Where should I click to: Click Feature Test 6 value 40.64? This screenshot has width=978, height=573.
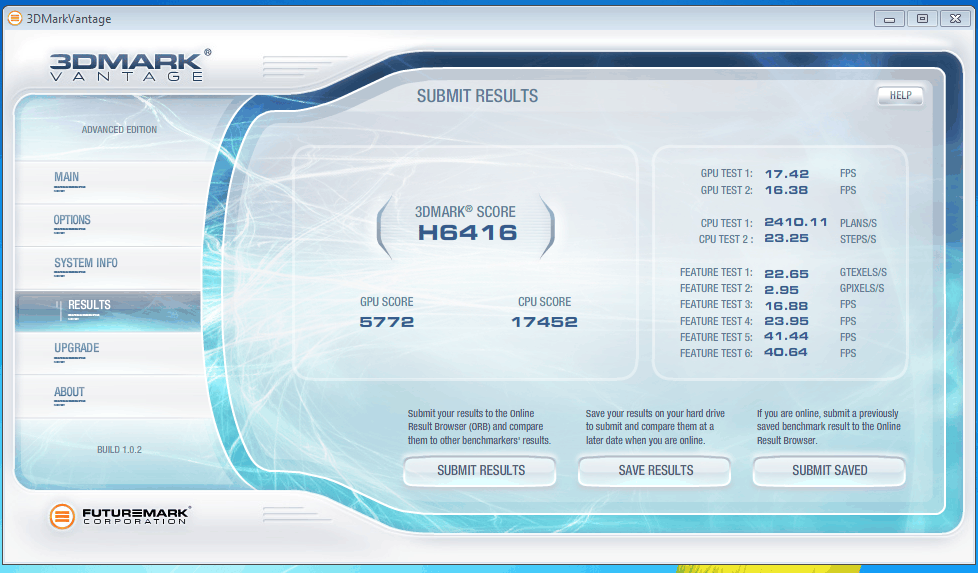(x=785, y=352)
